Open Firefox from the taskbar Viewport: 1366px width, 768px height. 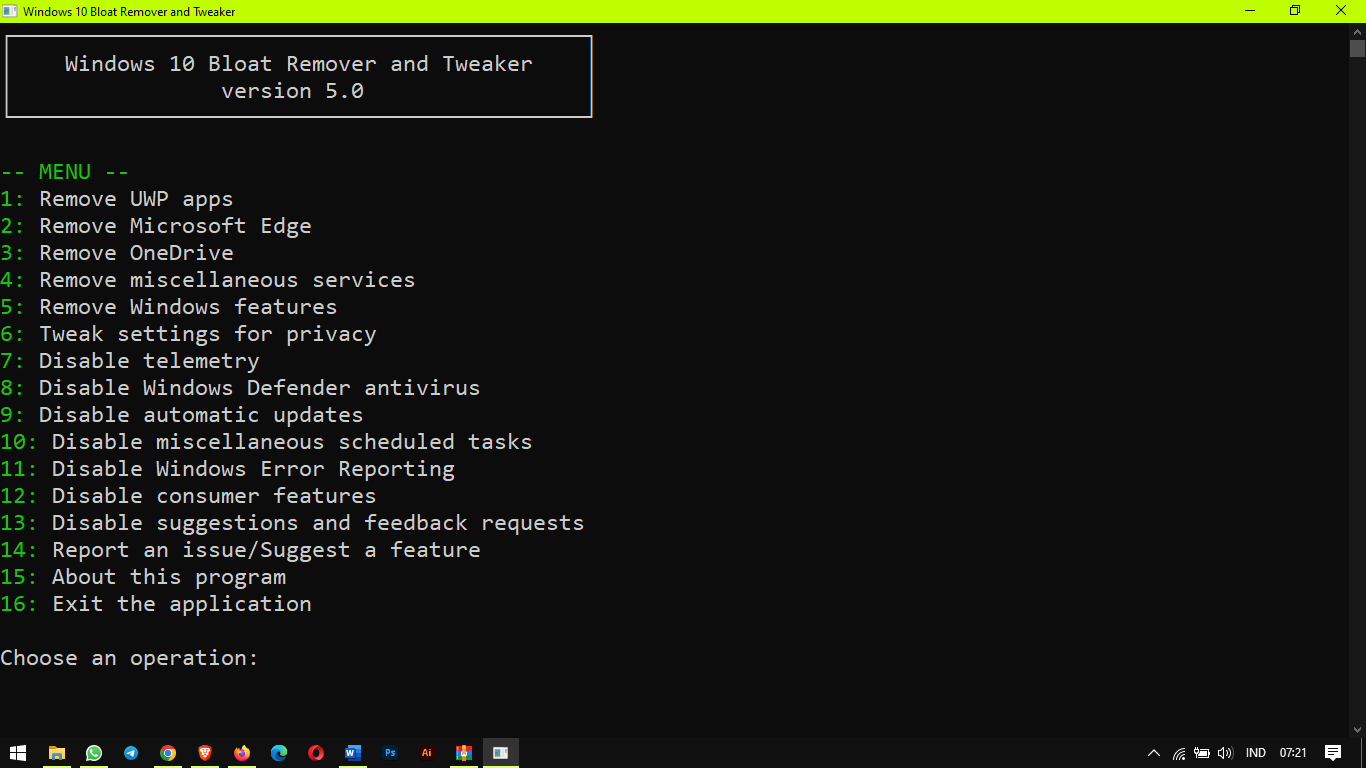242,753
